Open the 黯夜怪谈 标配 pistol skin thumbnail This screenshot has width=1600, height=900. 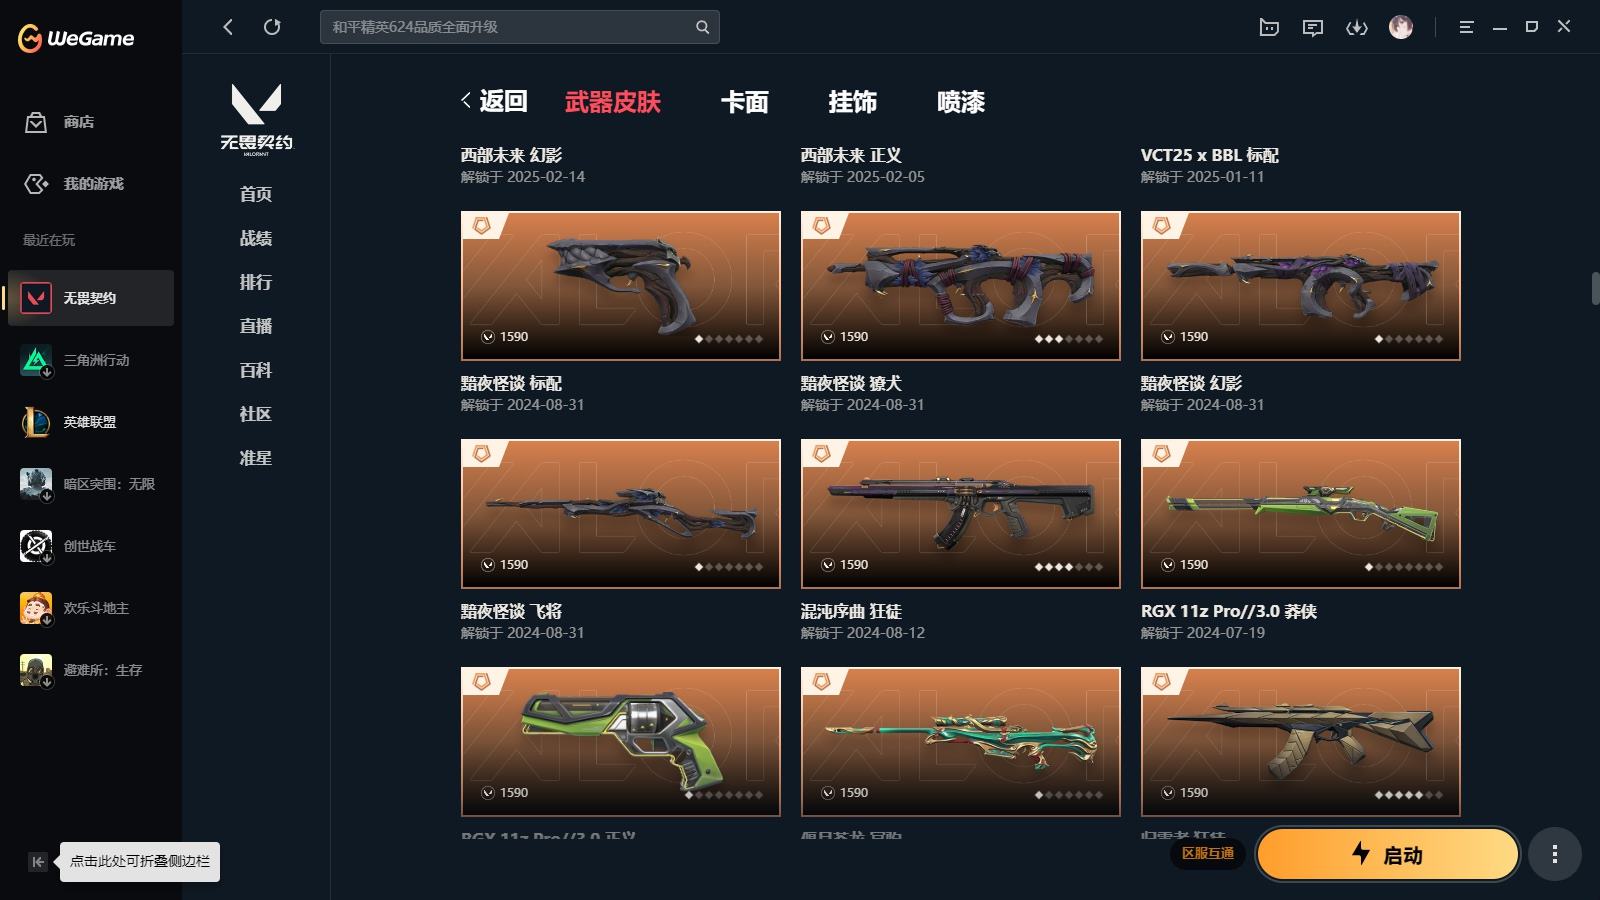[621, 285]
